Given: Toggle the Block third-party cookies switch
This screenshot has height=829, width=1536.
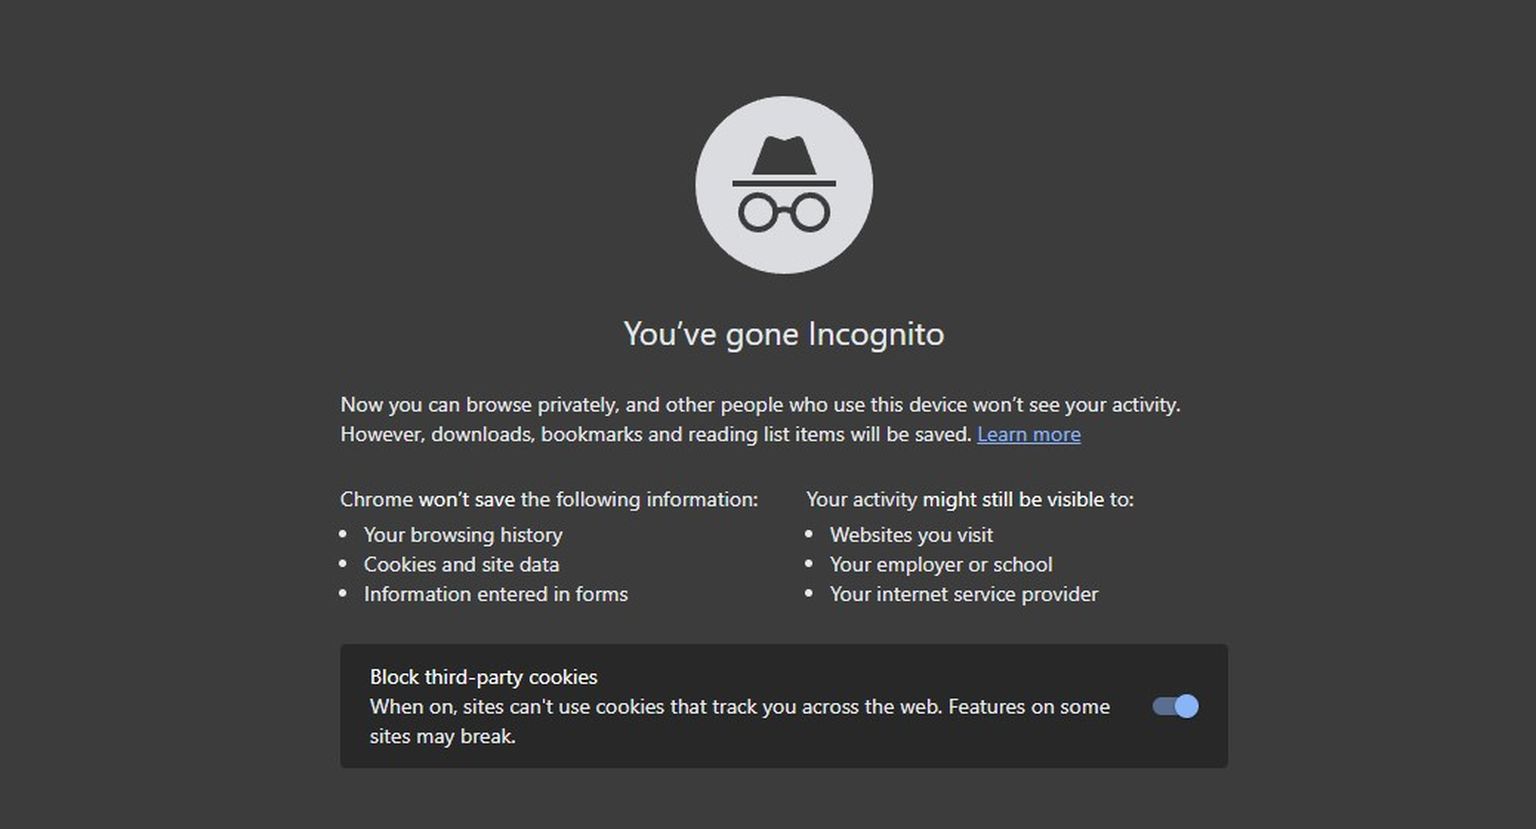Looking at the screenshot, I should pos(1175,706).
